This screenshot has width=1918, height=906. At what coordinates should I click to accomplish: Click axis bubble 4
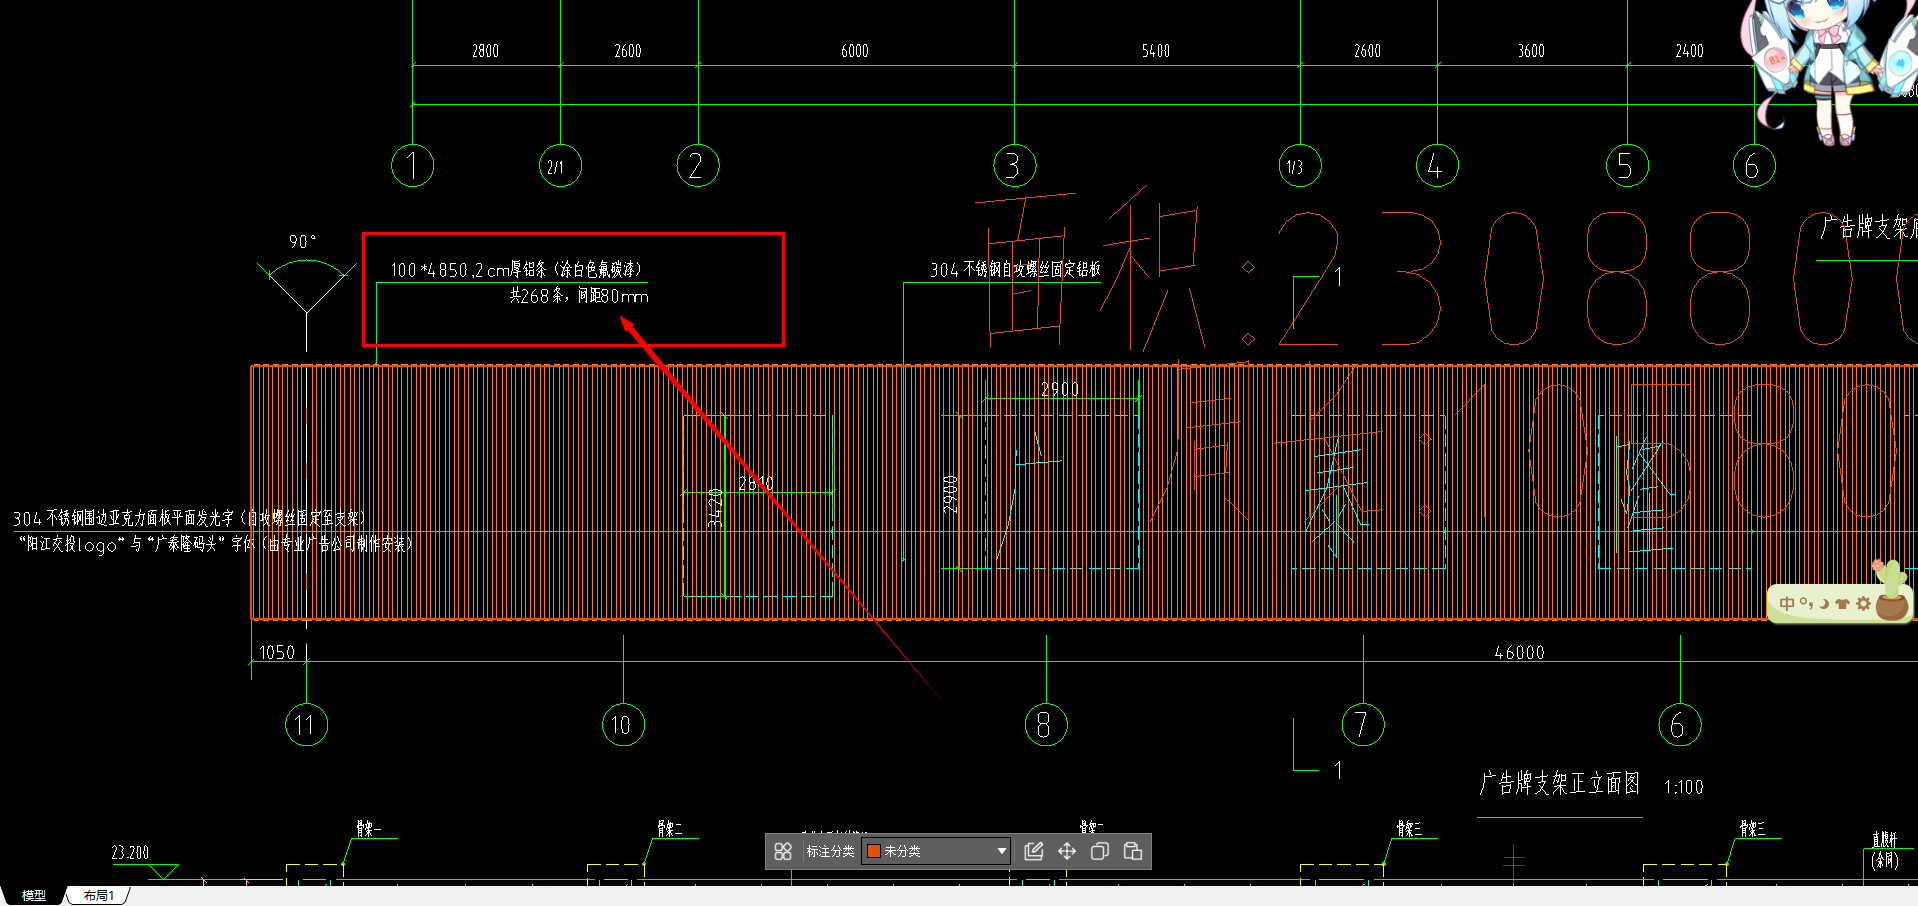(1437, 166)
